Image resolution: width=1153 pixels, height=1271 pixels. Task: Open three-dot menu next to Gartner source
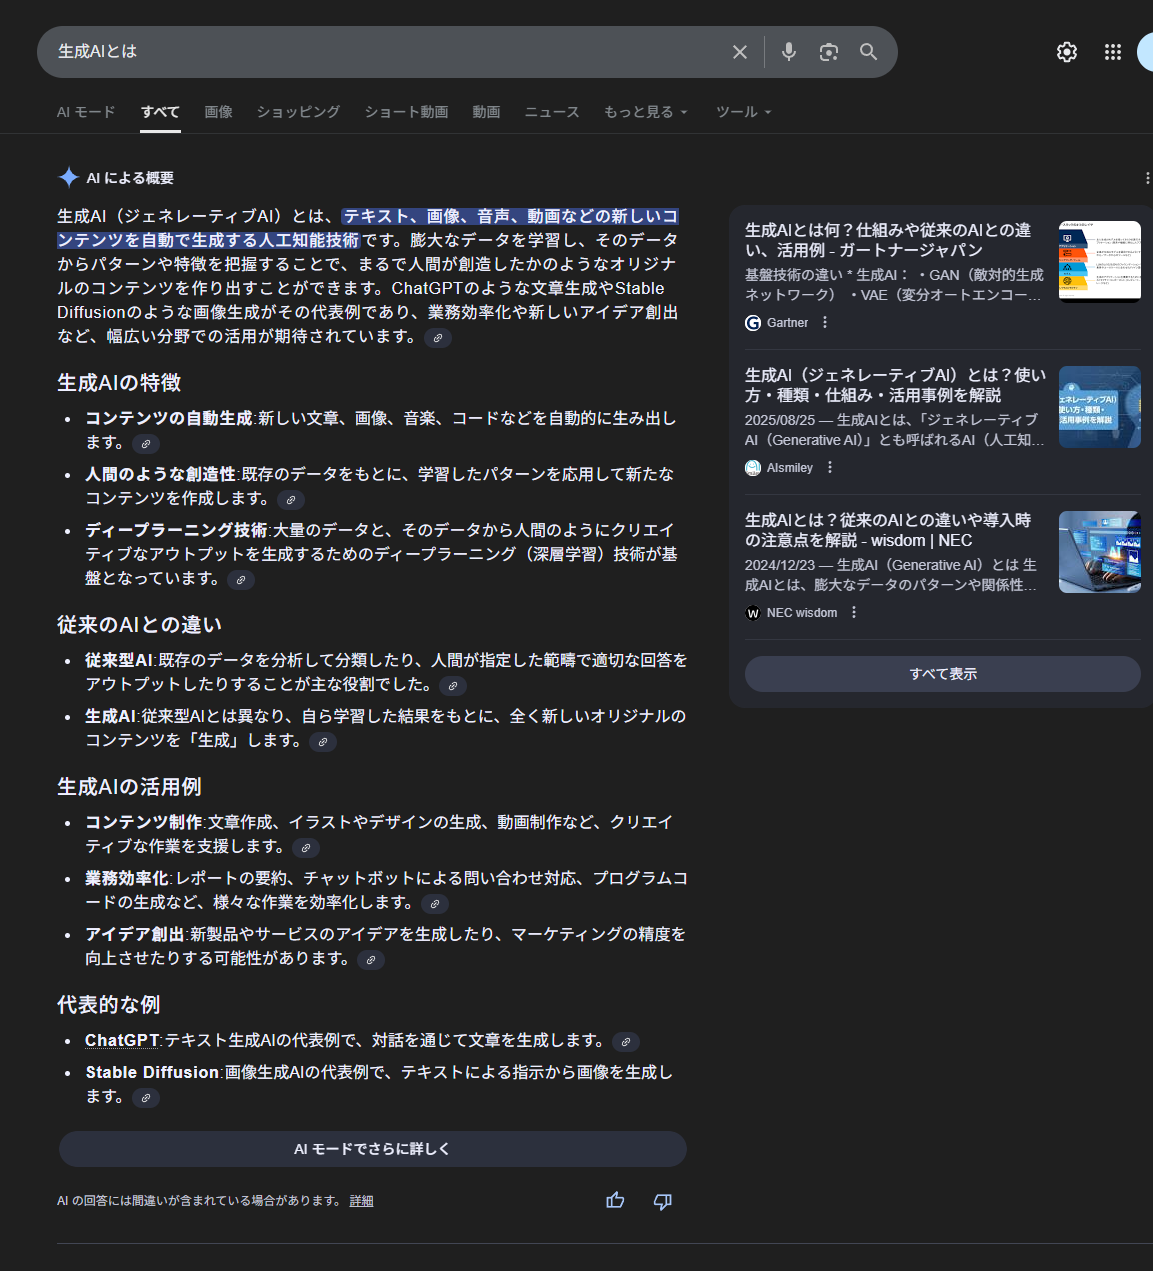click(825, 322)
